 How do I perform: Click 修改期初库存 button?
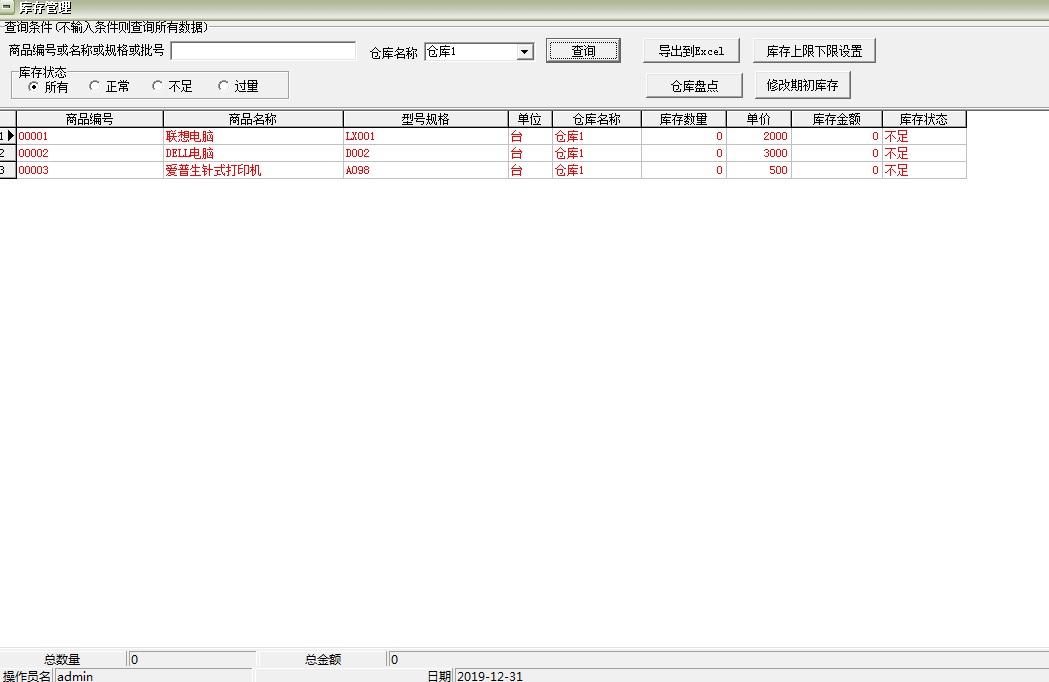tap(803, 85)
